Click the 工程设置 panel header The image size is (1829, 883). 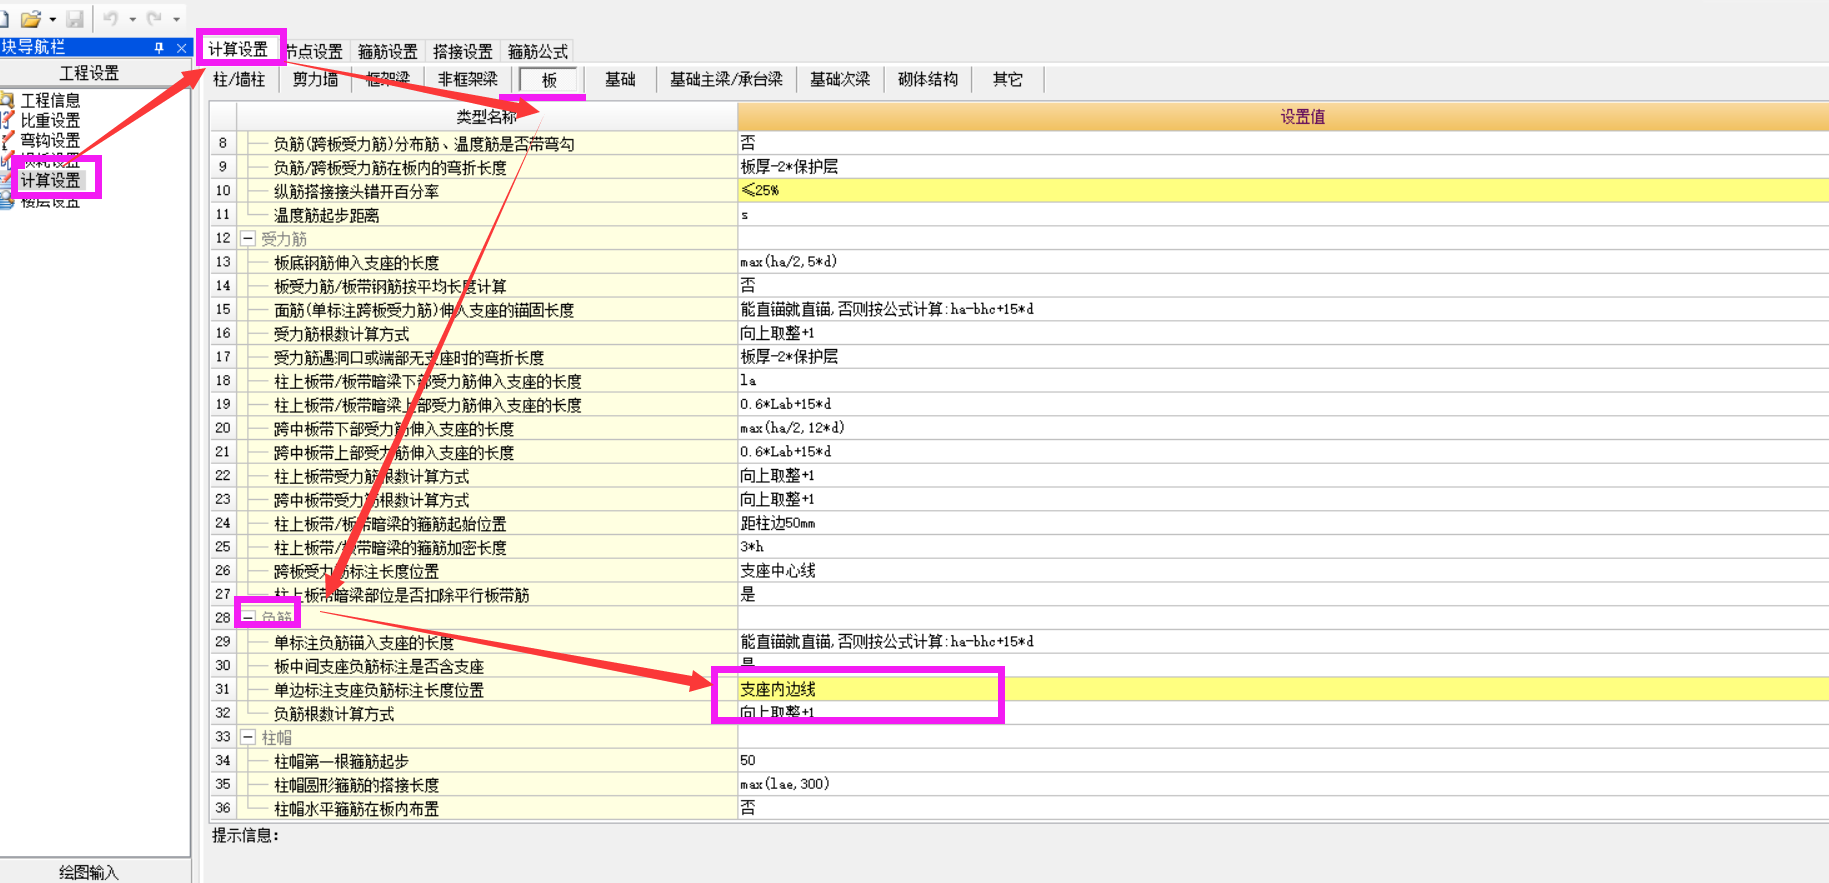pyautogui.click(x=90, y=73)
